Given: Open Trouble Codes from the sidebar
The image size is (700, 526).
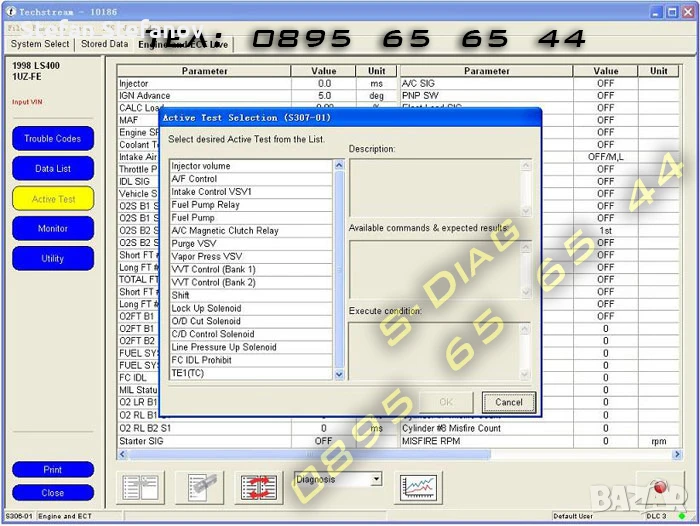Looking at the screenshot, I should point(53,138).
